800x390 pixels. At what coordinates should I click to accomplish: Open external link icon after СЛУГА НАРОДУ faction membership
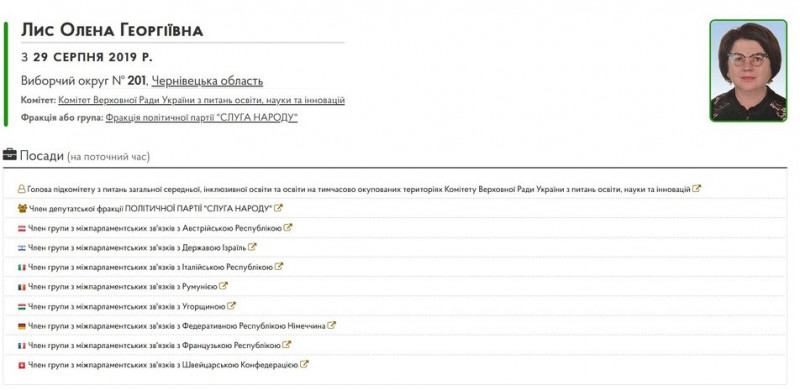[x=279, y=208]
